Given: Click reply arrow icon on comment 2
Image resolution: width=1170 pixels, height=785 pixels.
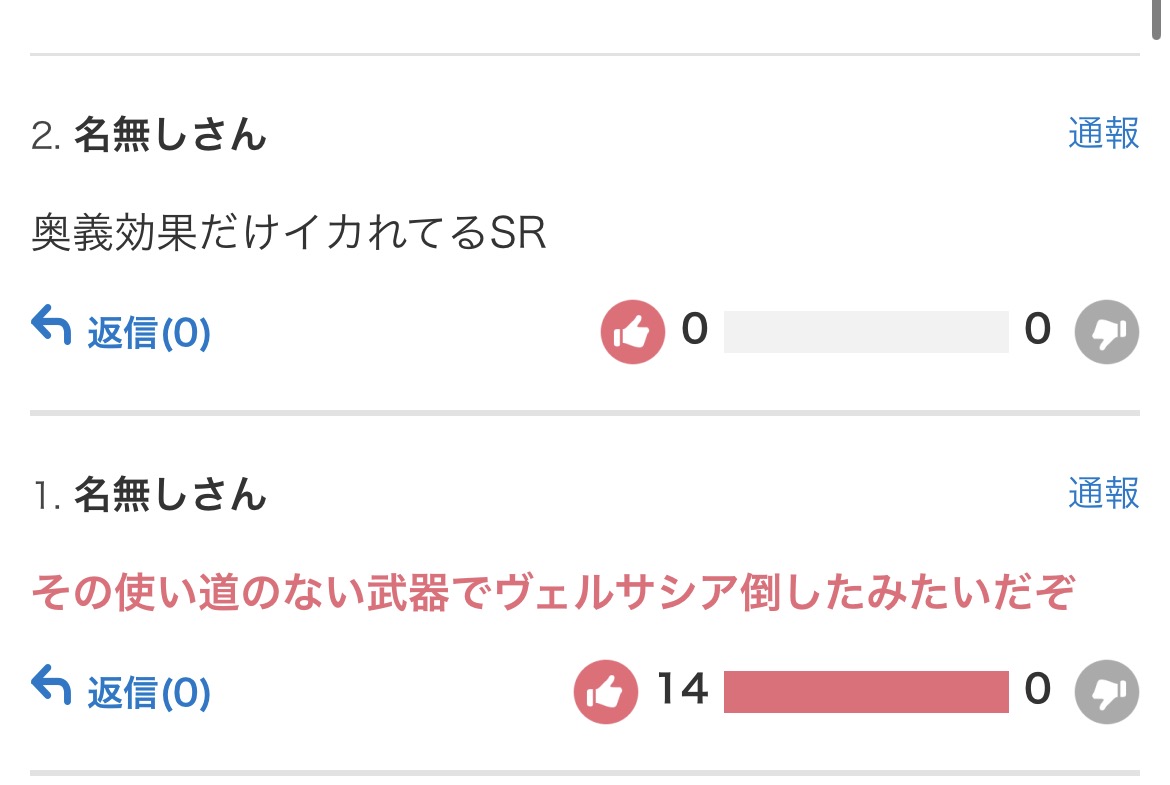Looking at the screenshot, I should [x=51, y=326].
